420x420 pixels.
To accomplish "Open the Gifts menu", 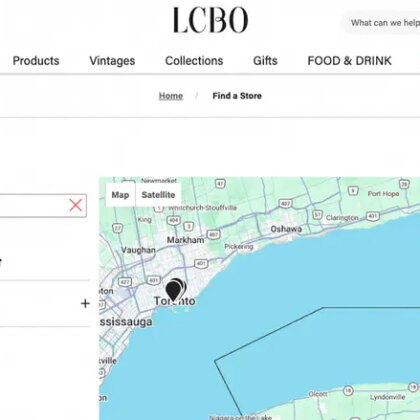I will 265,61.
